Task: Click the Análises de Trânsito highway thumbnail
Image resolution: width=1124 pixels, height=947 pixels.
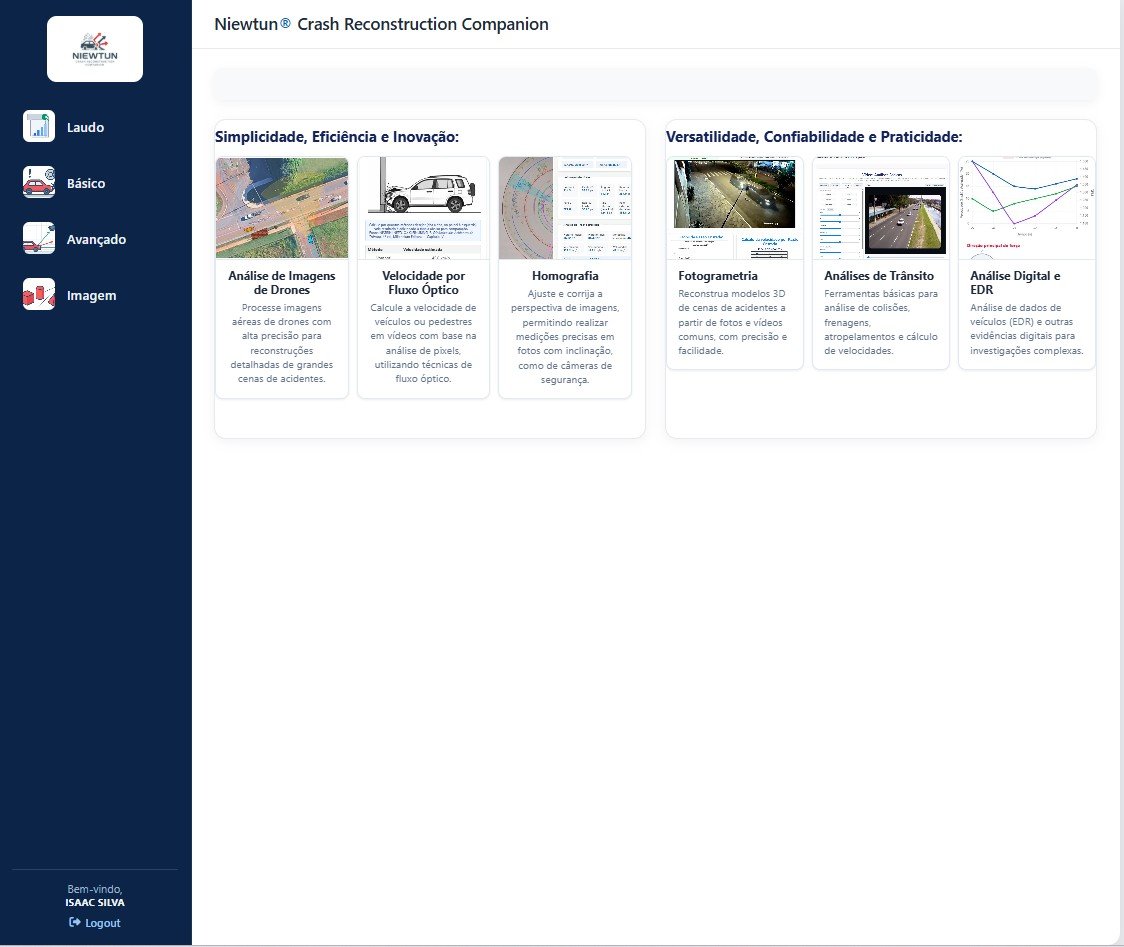Action: pyautogui.click(x=880, y=208)
